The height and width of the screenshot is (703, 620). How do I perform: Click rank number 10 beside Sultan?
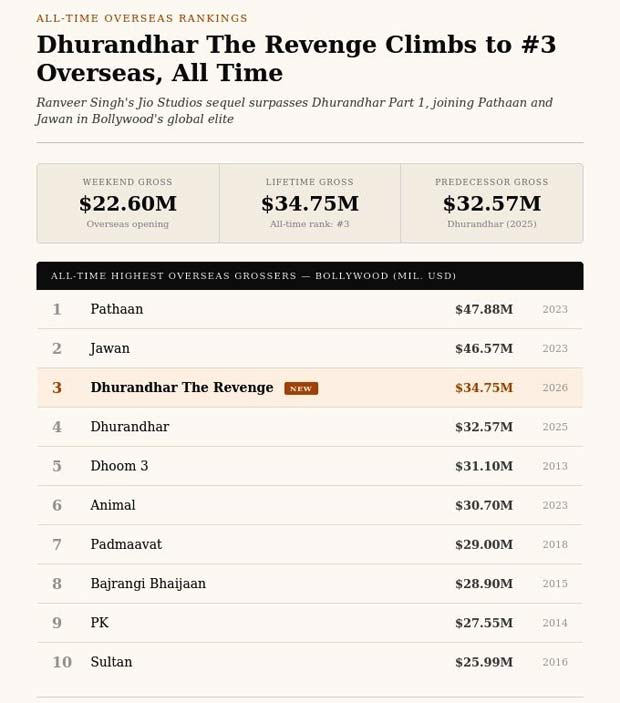coord(62,662)
